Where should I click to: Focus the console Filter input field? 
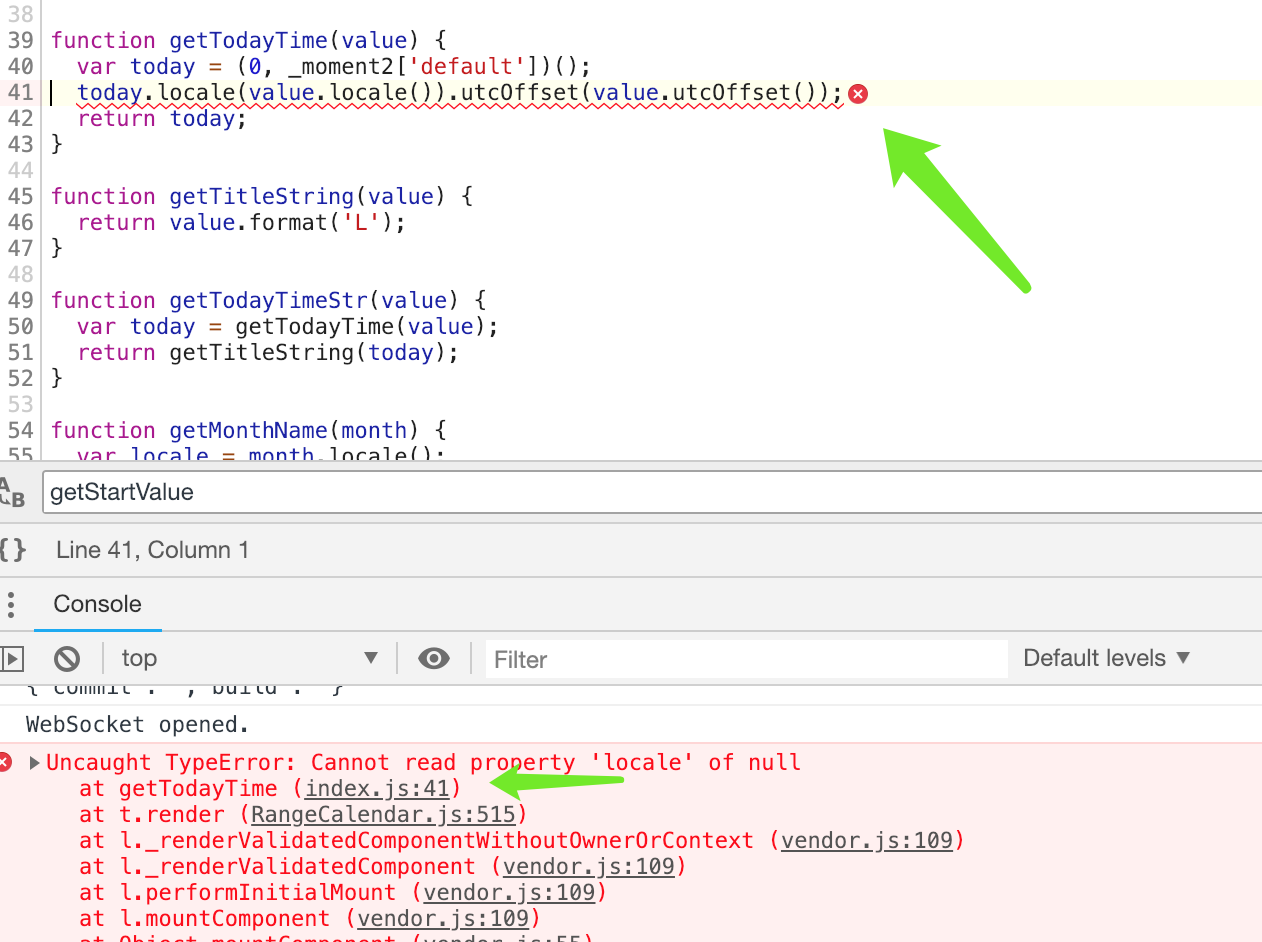tap(746, 659)
